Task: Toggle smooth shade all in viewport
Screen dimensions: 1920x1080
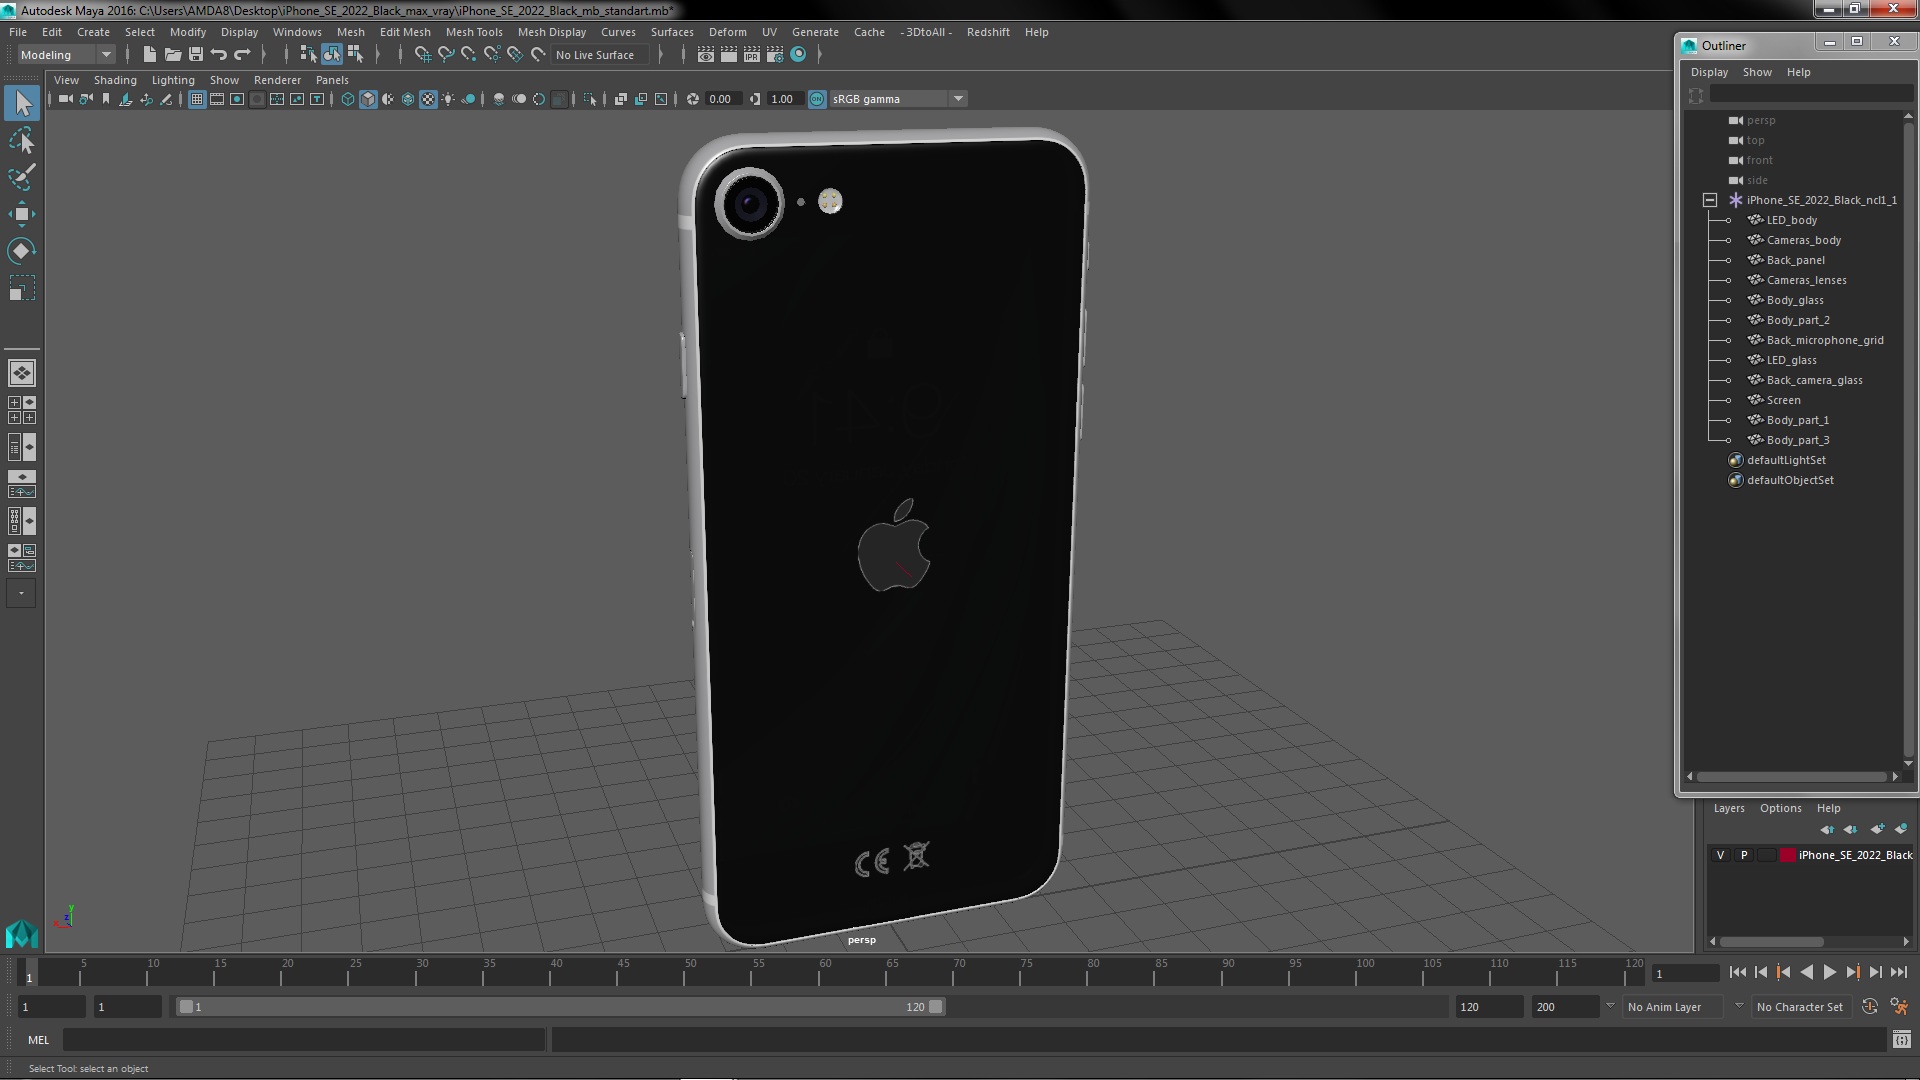Action: [x=368, y=99]
